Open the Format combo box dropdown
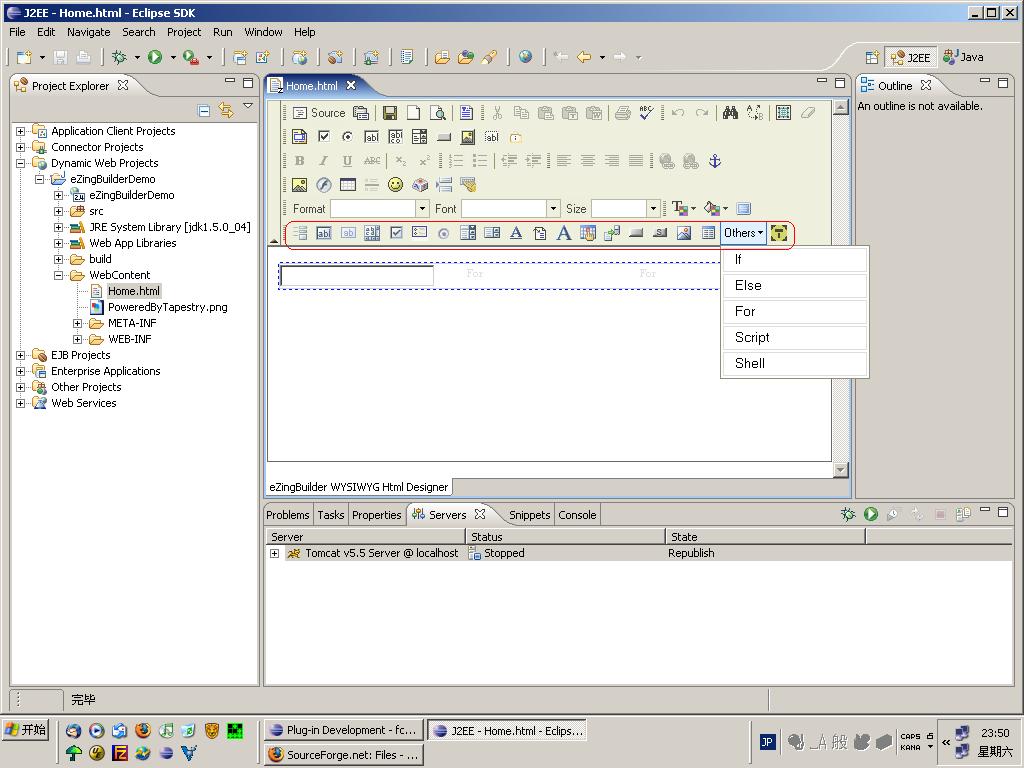The image size is (1024, 768). coord(422,209)
